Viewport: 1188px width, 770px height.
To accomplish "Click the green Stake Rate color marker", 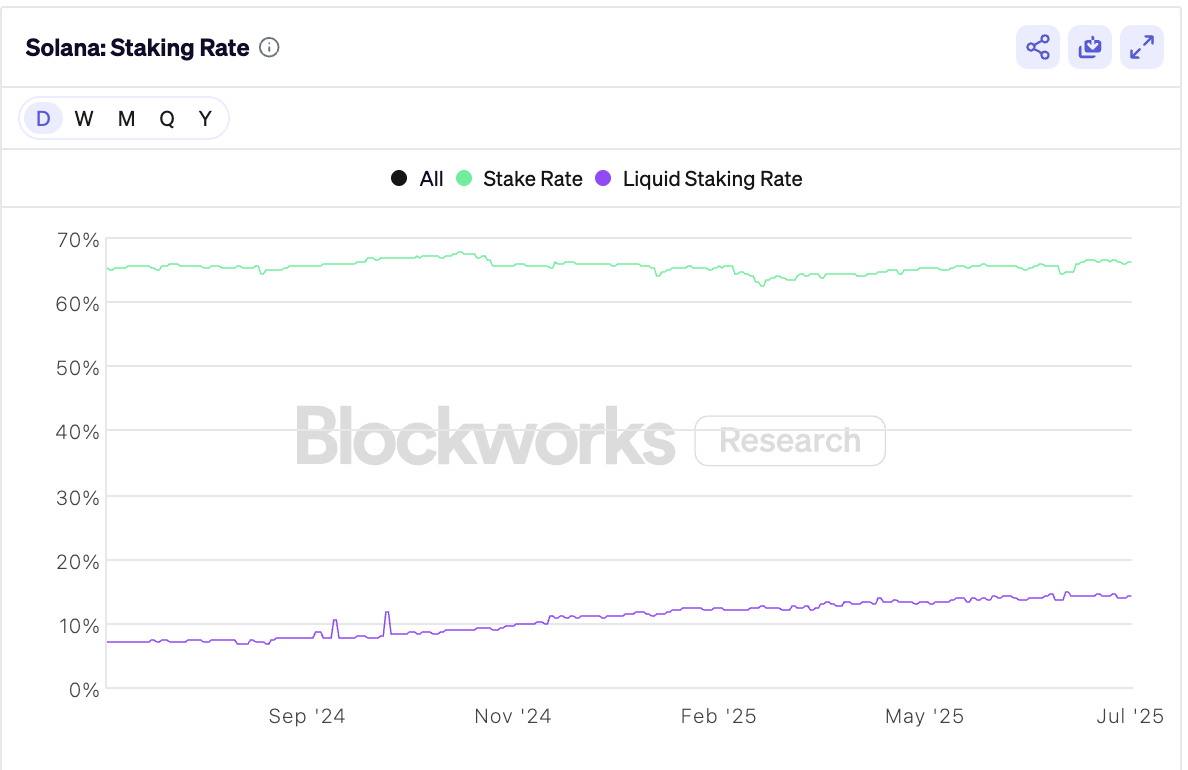I will coord(466,178).
